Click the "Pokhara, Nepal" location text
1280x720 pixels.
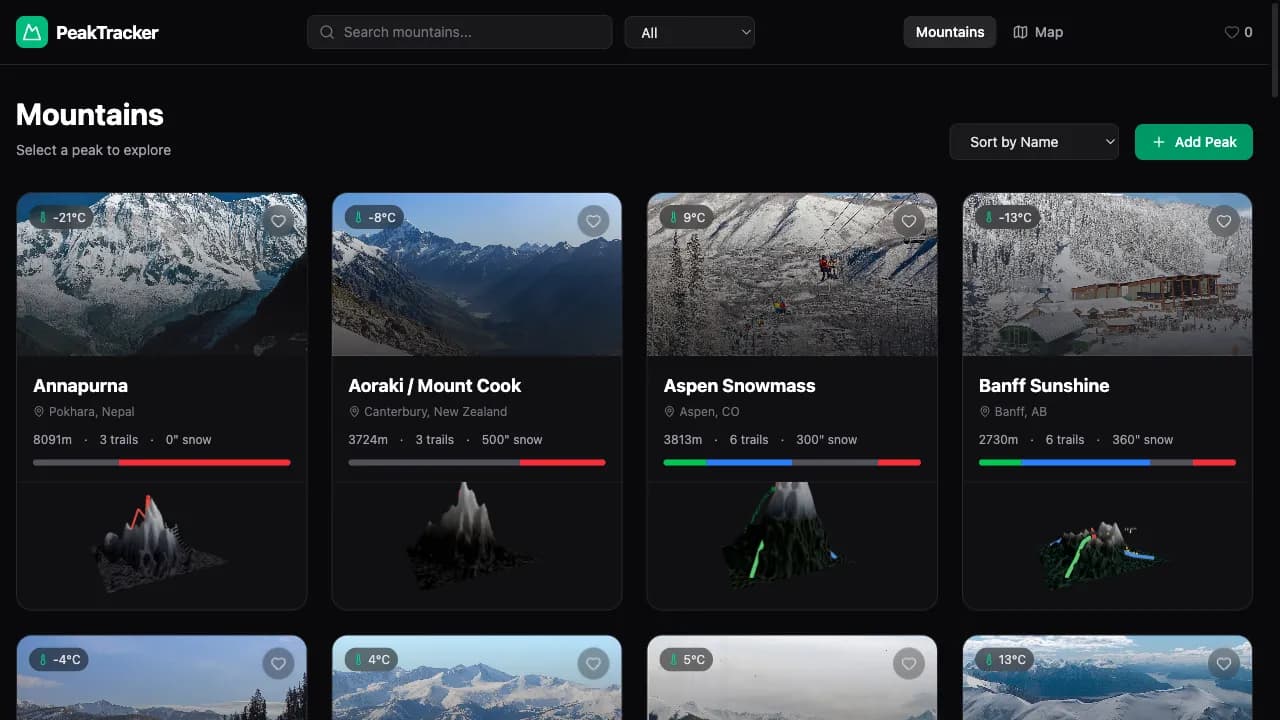click(92, 412)
